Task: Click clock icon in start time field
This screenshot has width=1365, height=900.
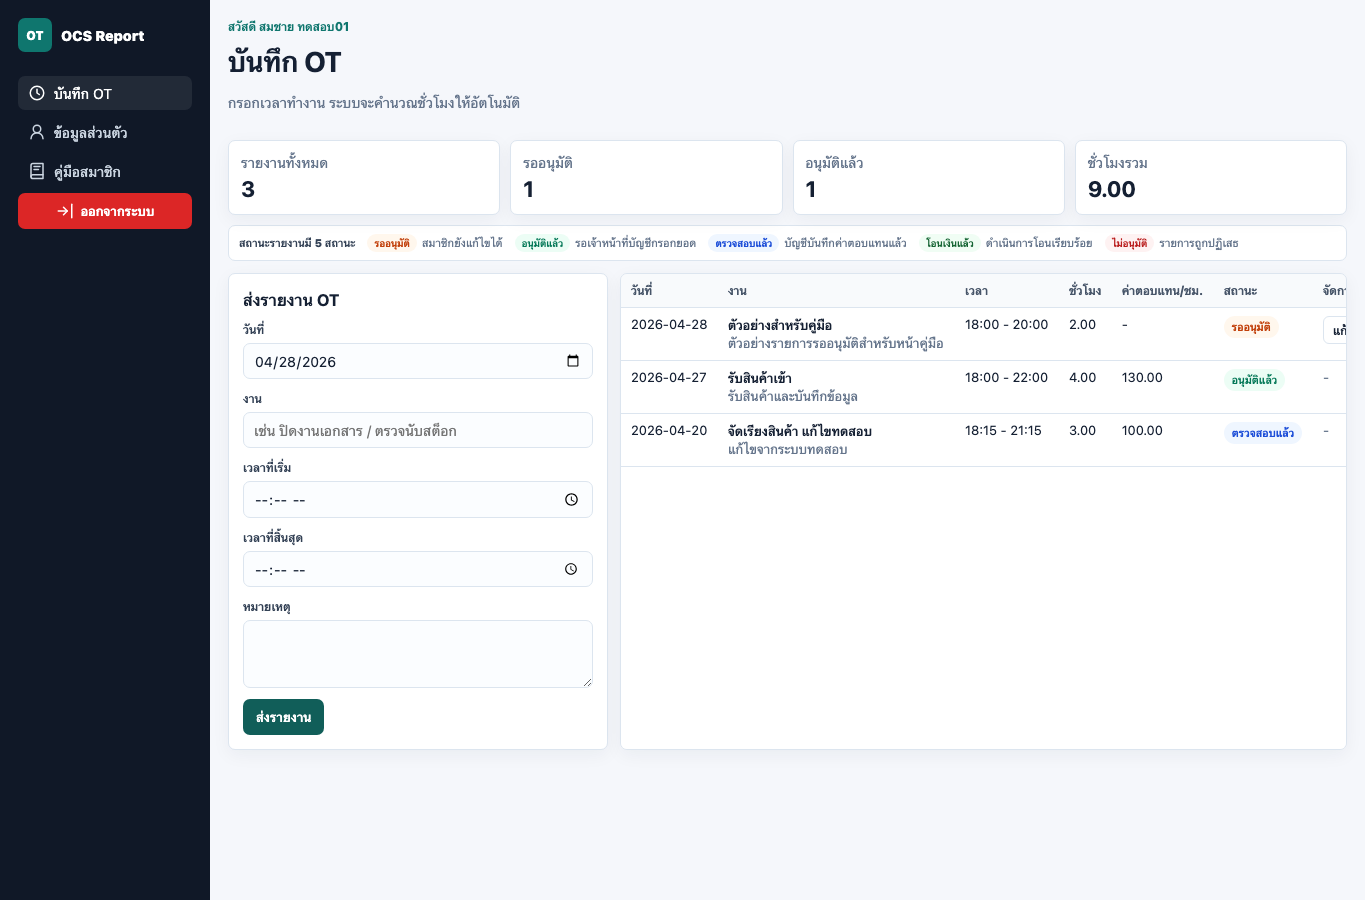Action: (571, 500)
